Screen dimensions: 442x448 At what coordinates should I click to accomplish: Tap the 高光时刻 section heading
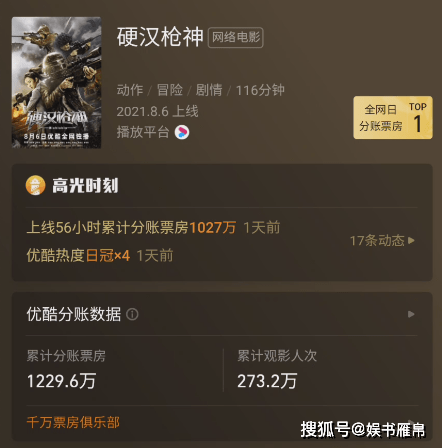tap(85, 186)
